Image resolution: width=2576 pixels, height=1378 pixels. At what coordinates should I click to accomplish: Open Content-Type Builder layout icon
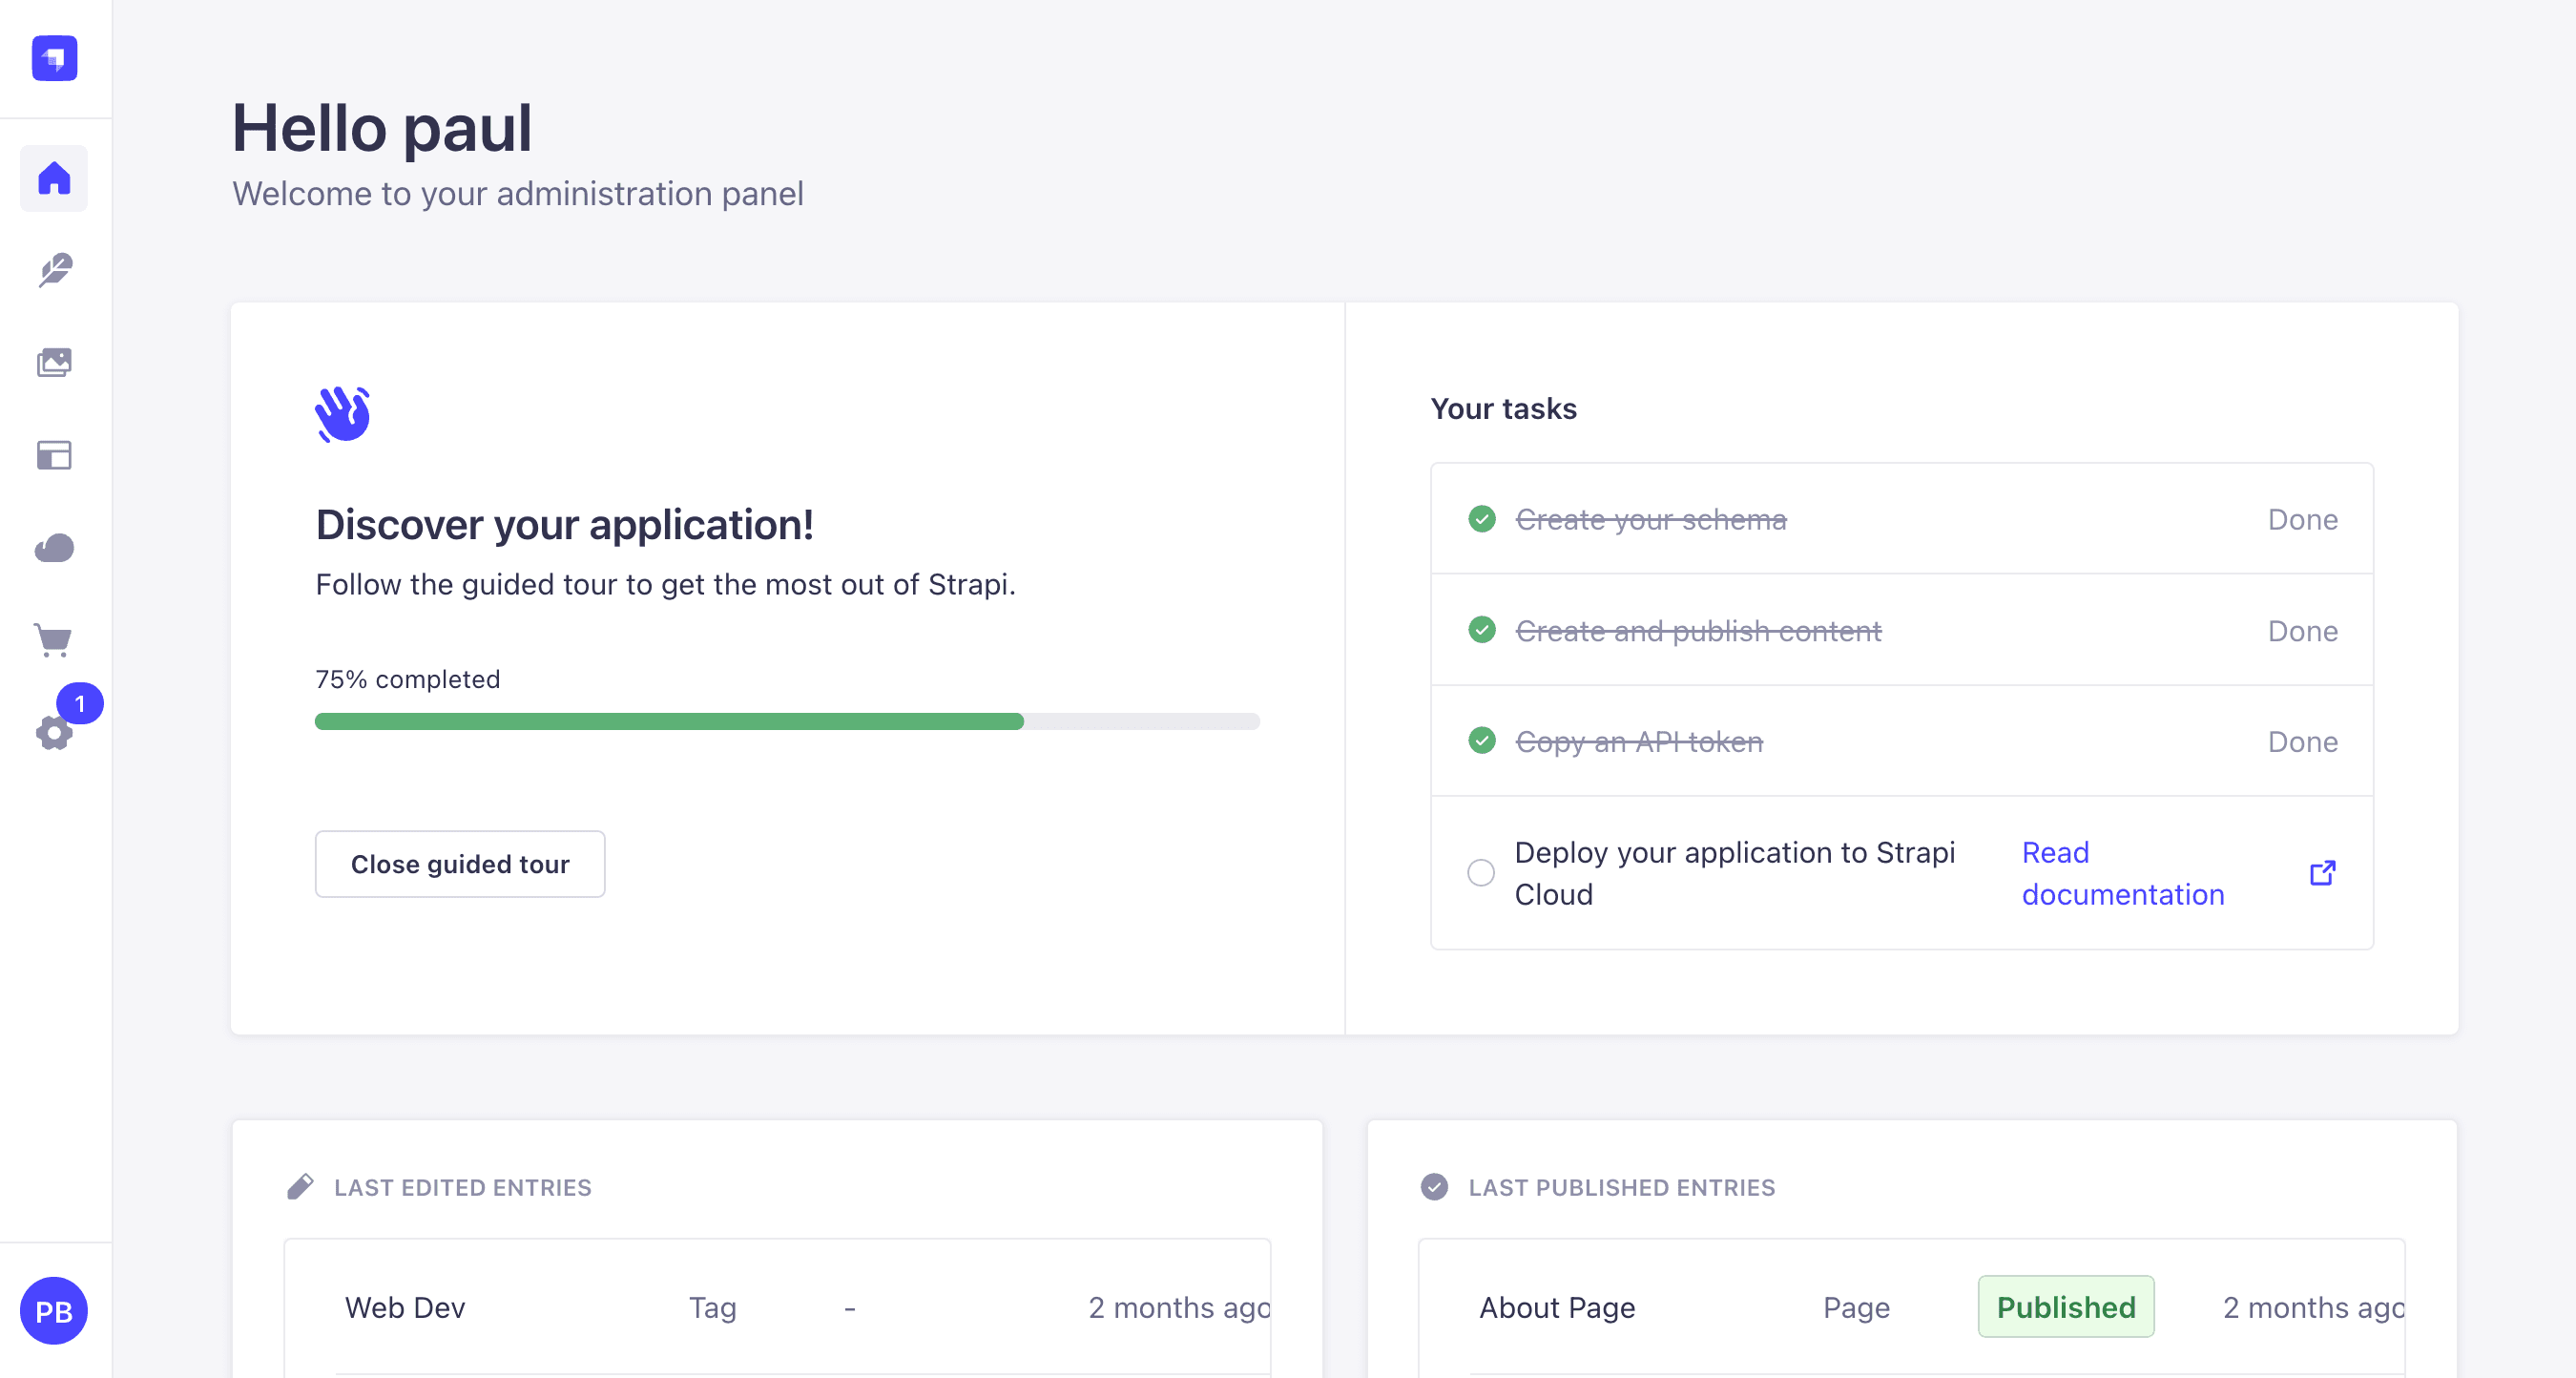pyautogui.click(x=54, y=455)
